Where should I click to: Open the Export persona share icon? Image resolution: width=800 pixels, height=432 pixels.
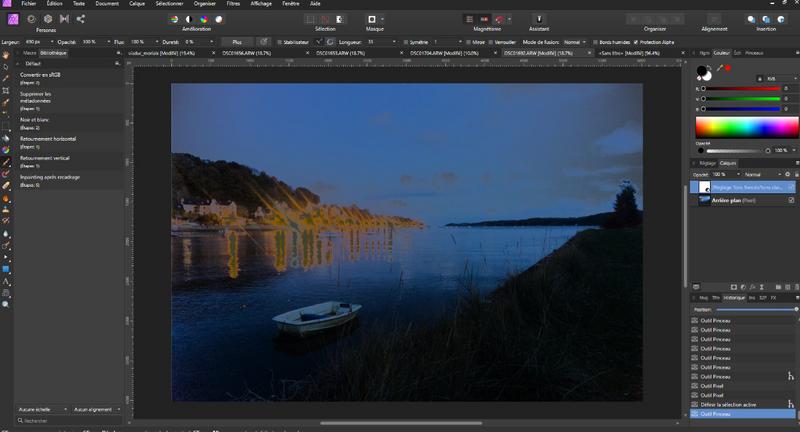tap(81, 19)
